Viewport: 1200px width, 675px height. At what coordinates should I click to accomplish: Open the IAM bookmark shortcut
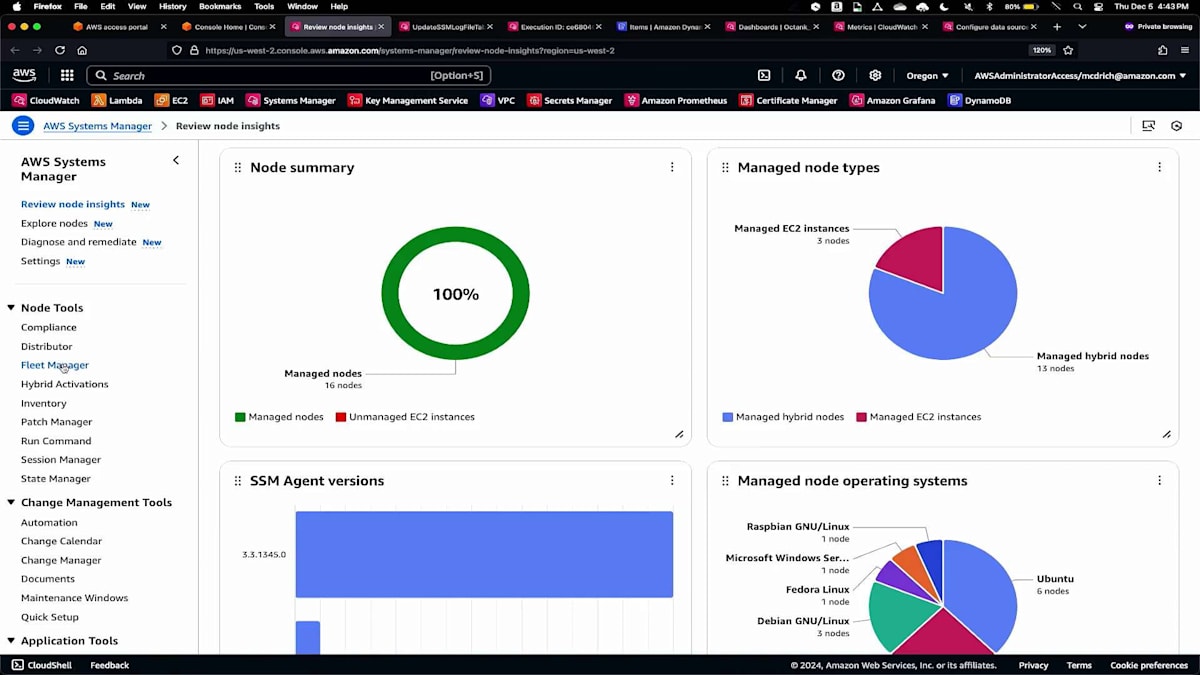click(217, 100)
